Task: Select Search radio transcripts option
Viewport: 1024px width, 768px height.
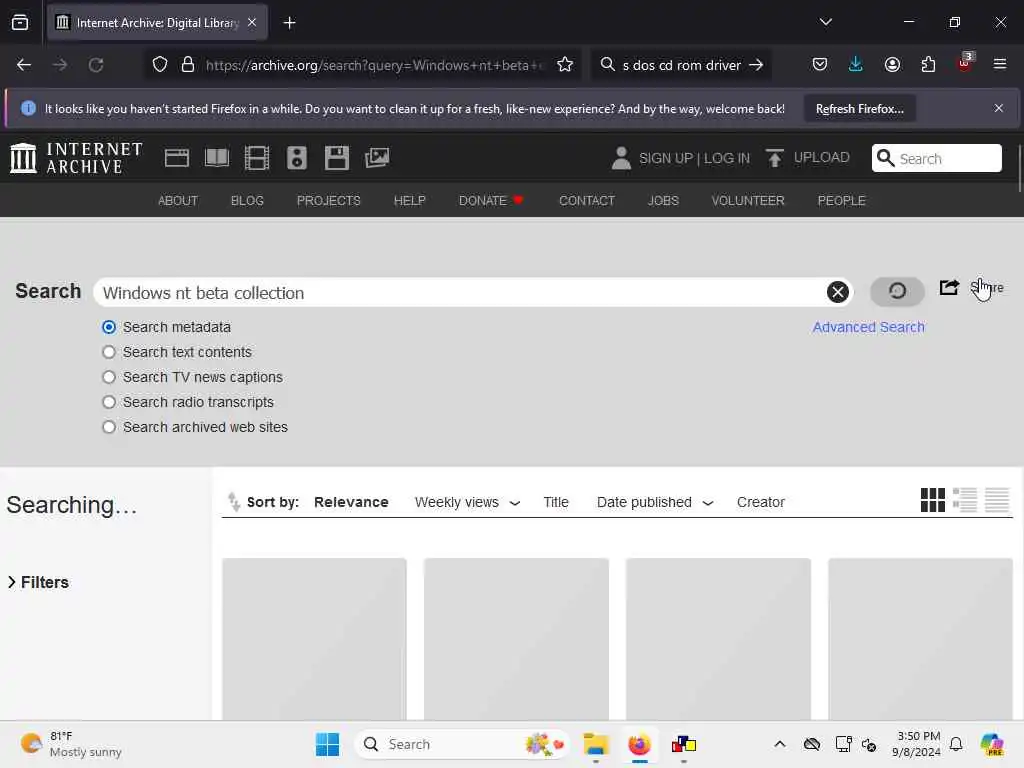Action: [109, 402]
